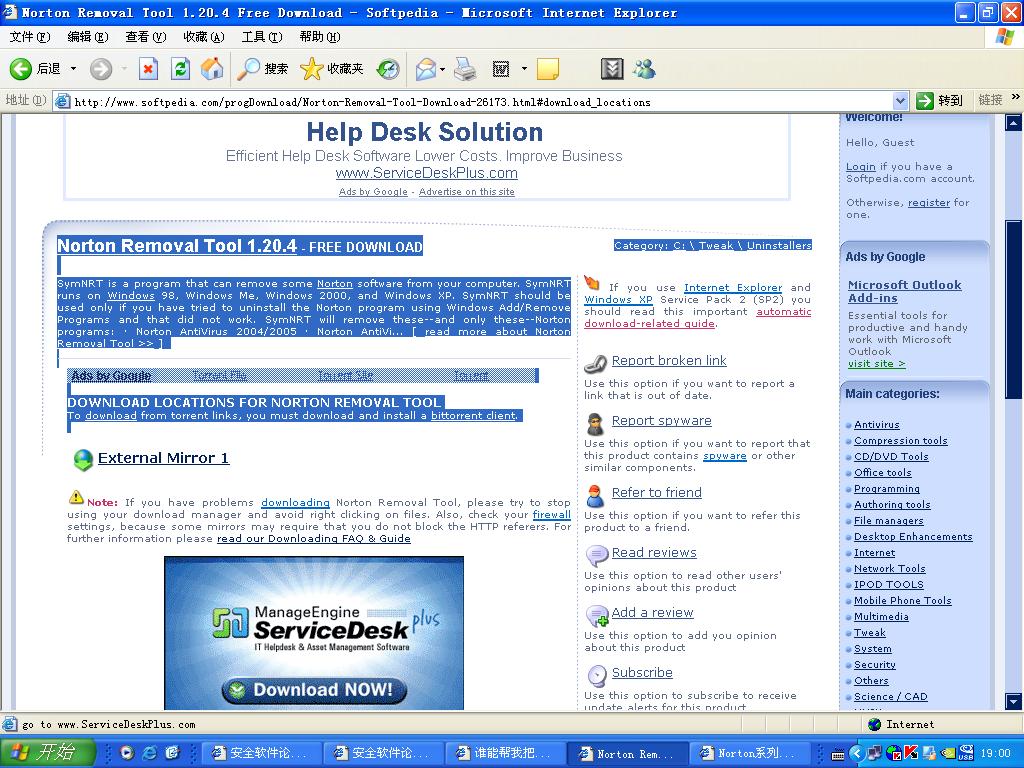Image resolution: width=1024 pixels, height=768 pixels.
Task: Stop page loading with red X icon
Action: pyautogui.click(x=149, y=69)
